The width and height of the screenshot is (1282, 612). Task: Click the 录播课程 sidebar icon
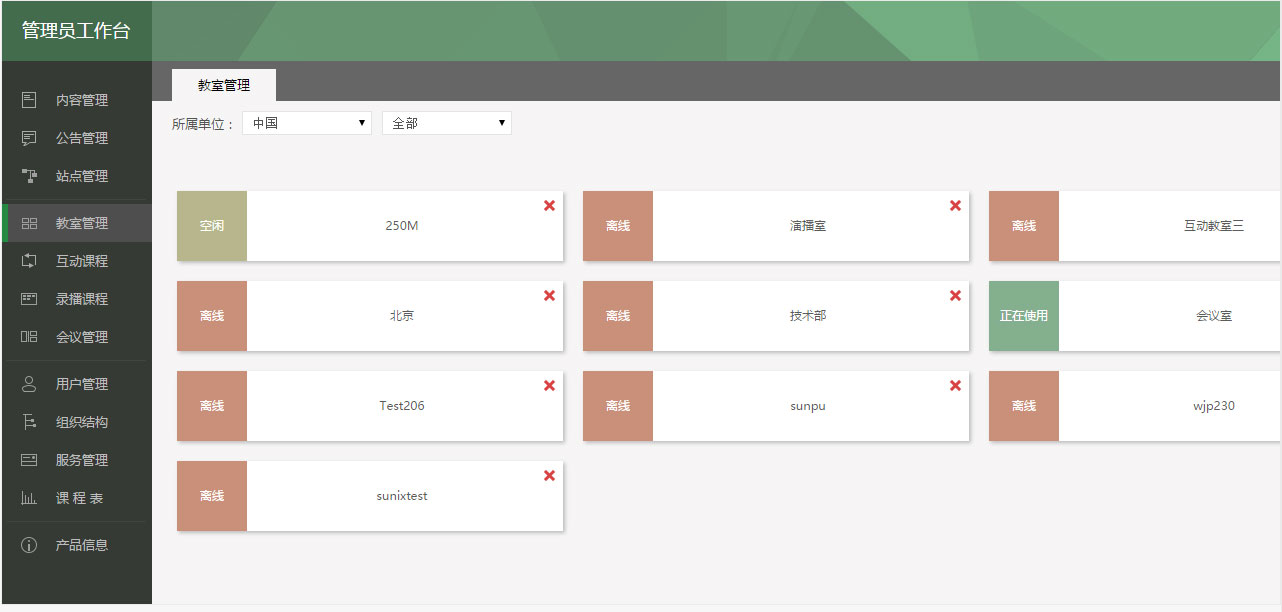coord(29,299)
